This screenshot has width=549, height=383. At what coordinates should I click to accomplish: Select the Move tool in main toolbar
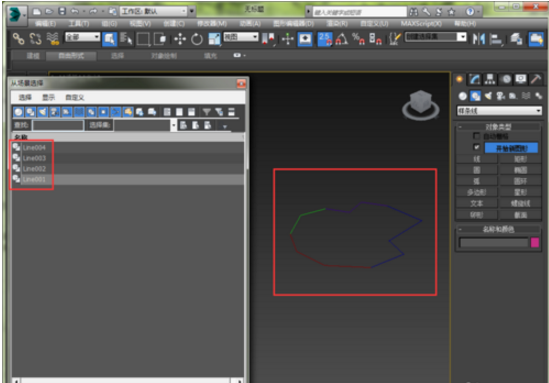(180, 39)
